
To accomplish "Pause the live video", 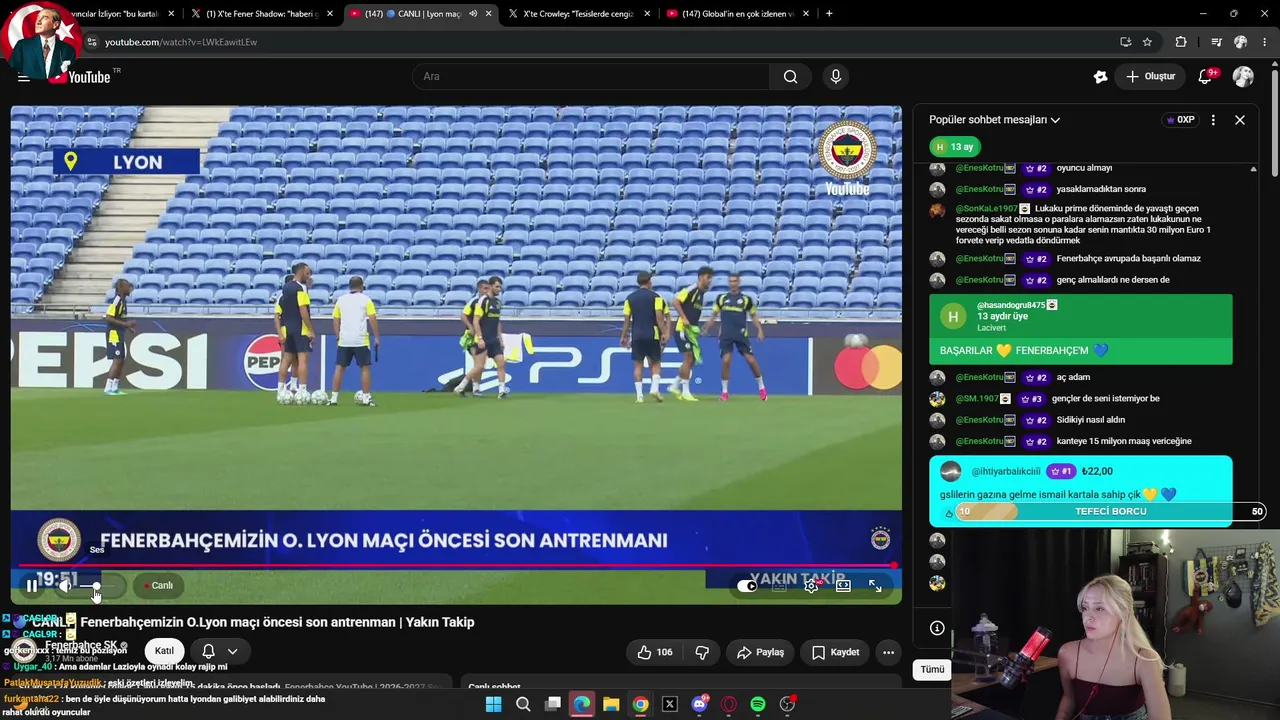I will click(x=32, y=586).
